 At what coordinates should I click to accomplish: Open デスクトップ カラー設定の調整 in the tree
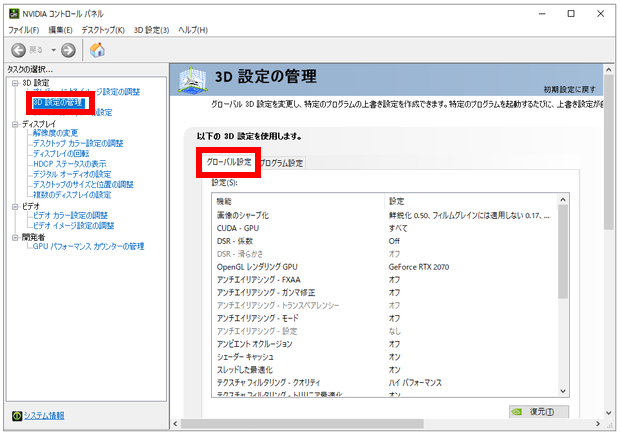pos(78,143)
